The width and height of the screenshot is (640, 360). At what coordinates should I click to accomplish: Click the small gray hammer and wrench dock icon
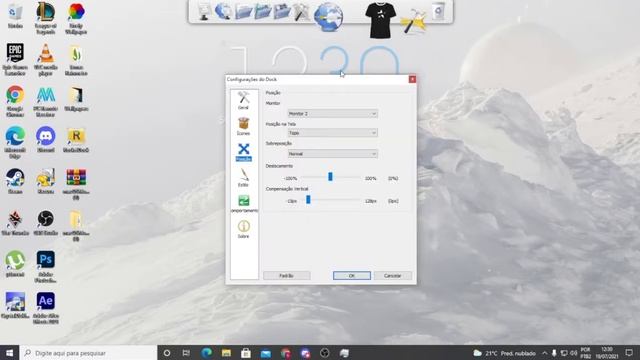tap(302, 11)
